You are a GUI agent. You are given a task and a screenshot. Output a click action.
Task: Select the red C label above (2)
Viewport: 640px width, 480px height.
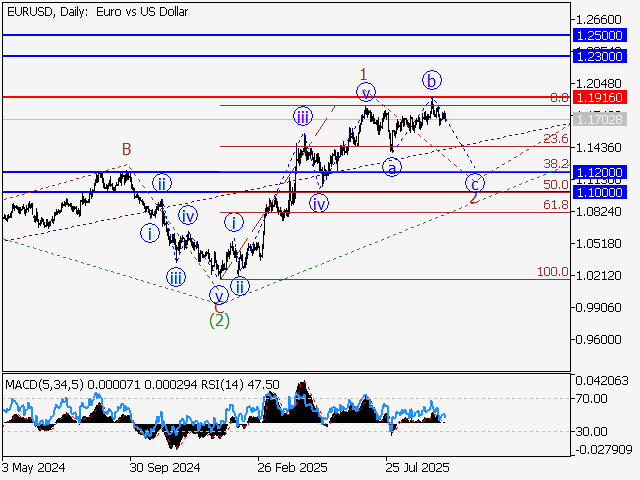pos(218,307)
